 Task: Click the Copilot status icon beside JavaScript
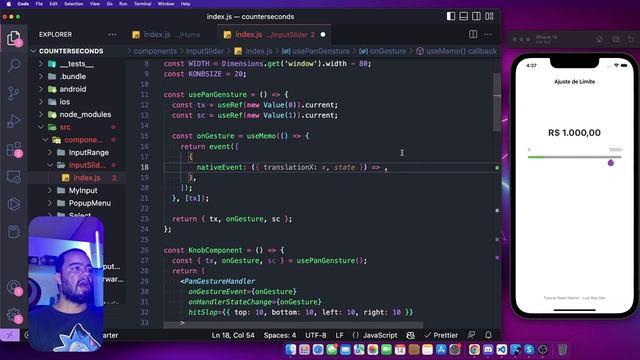click(x=411, y=335)
